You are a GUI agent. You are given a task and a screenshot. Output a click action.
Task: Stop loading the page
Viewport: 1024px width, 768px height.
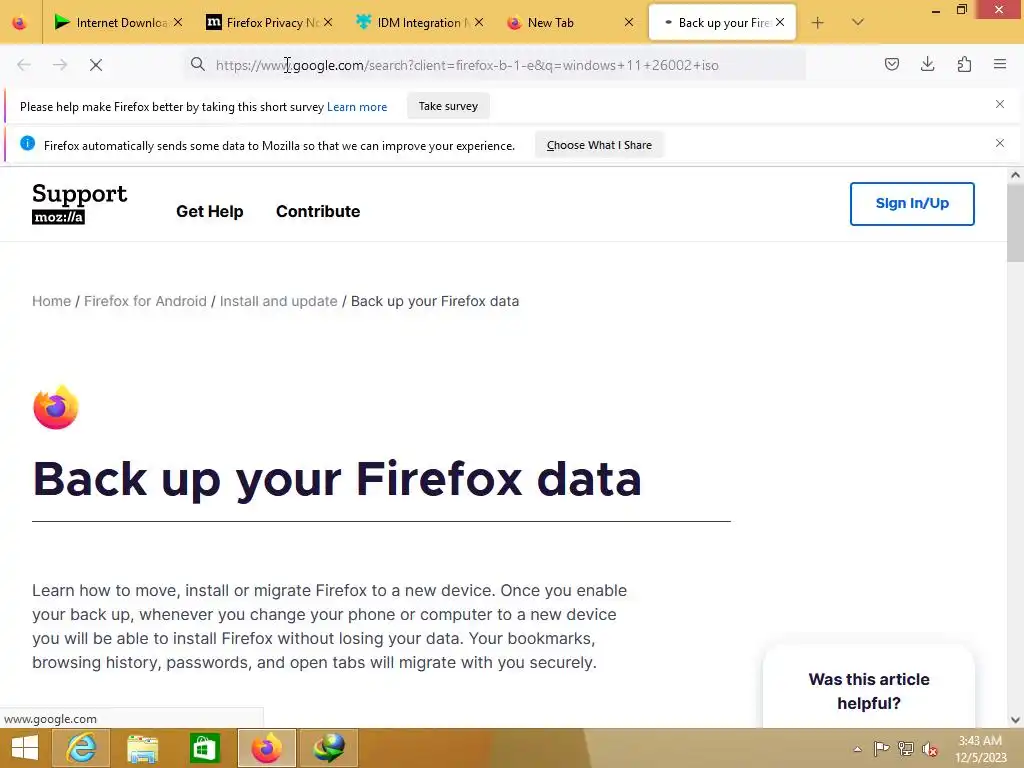tap(96, 65)
